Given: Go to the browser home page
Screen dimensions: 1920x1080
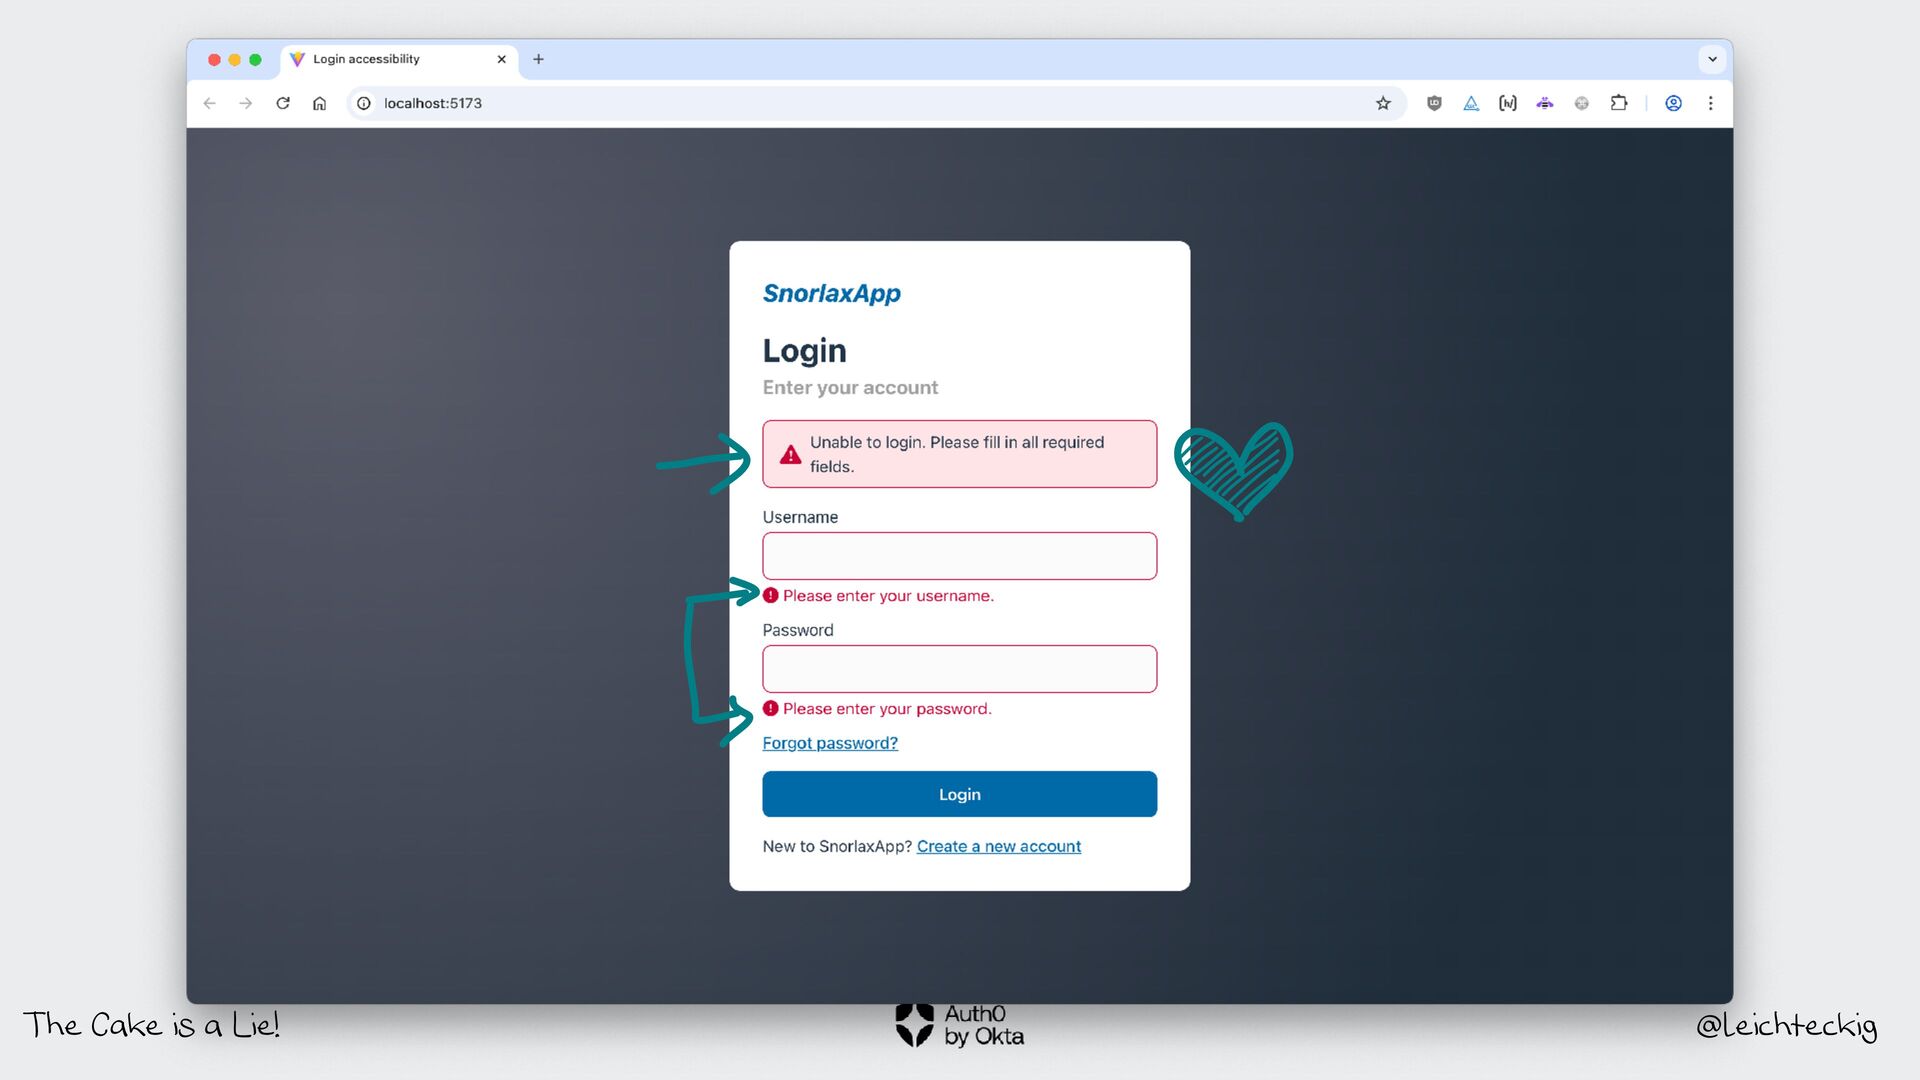Looking at the screenshot, I should tap(319, 103).
